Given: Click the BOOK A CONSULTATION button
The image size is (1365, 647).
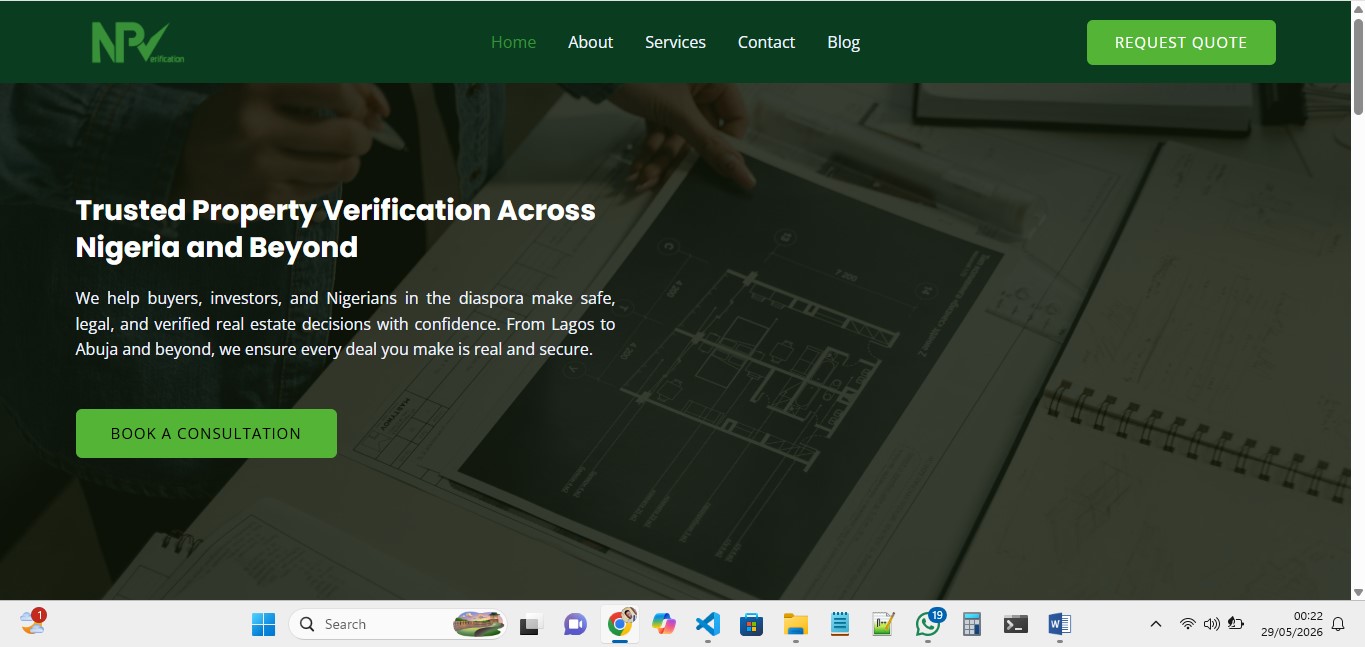Looking at the screenshot, I should 206,433.
